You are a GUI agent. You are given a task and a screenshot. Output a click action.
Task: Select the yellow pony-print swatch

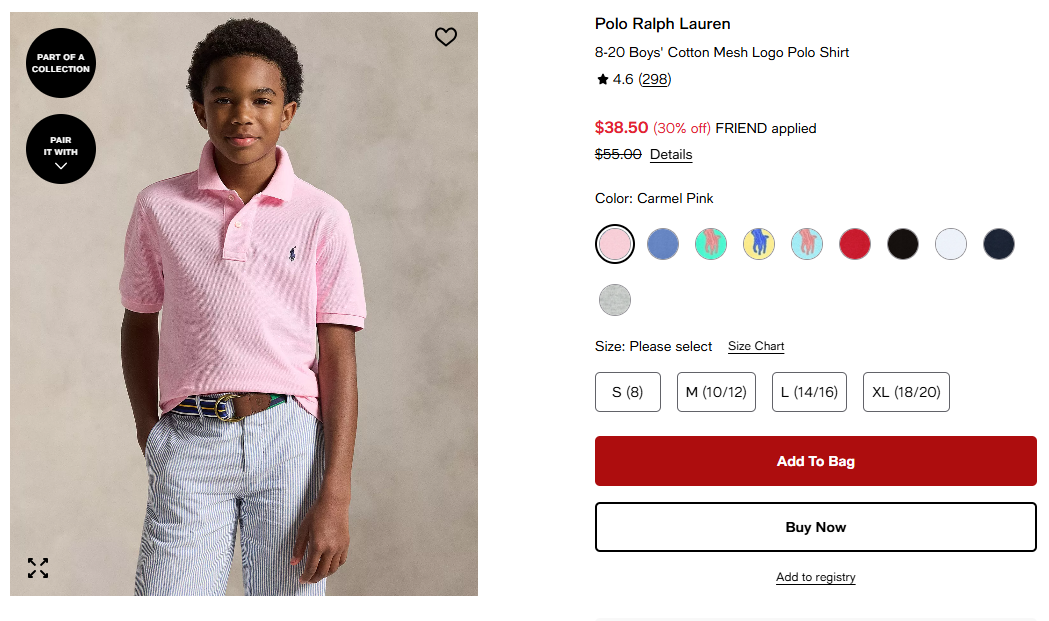(759, 244)
